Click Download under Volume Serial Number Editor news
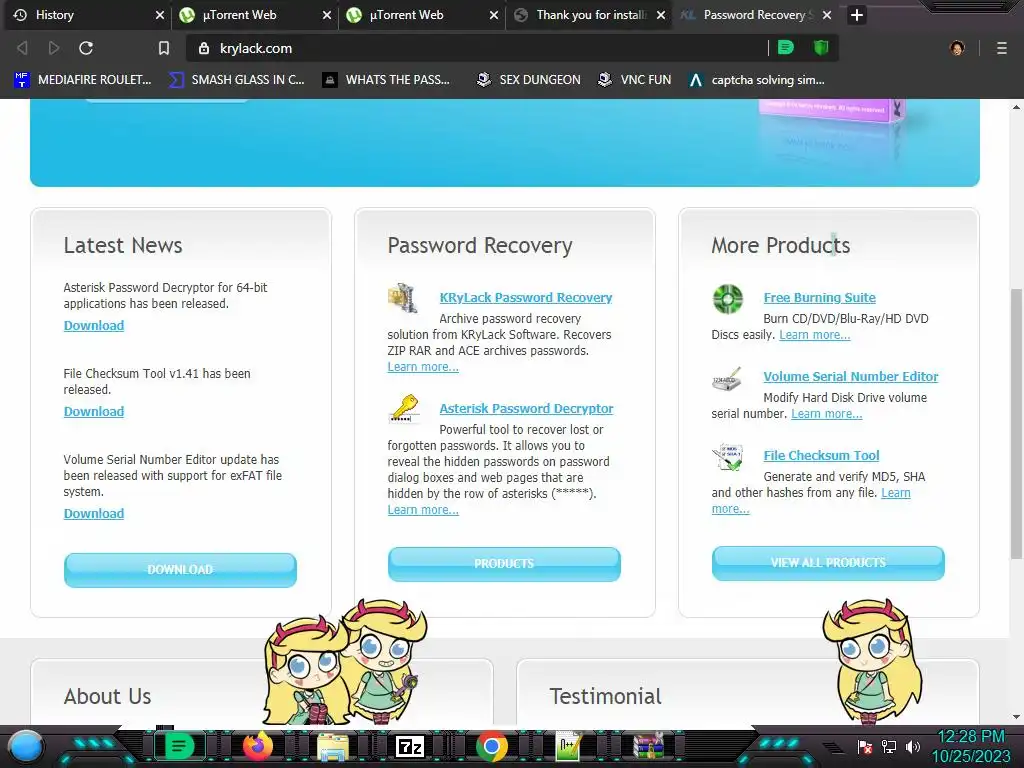Viewport: 1024px width, 768px height. (x=93, y=513)
